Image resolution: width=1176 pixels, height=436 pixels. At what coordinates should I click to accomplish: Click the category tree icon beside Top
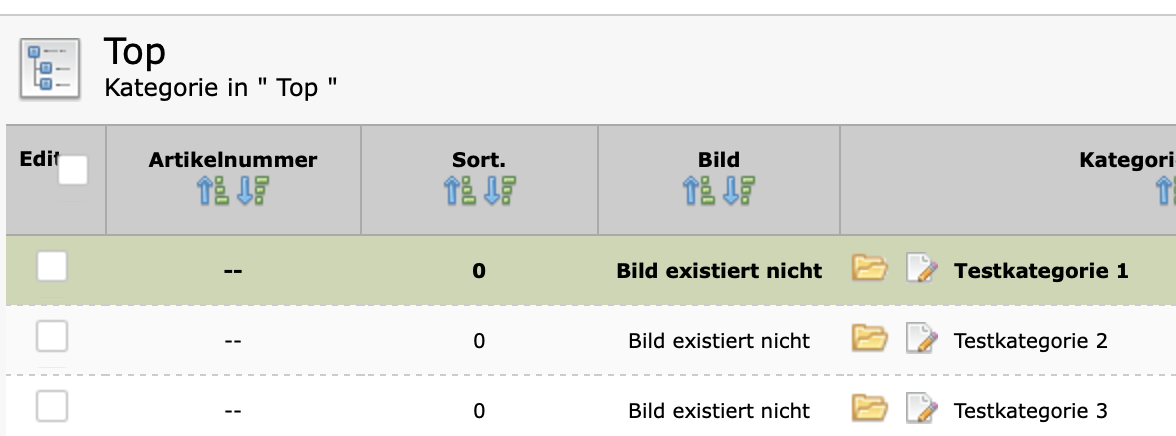click(50, 68)
